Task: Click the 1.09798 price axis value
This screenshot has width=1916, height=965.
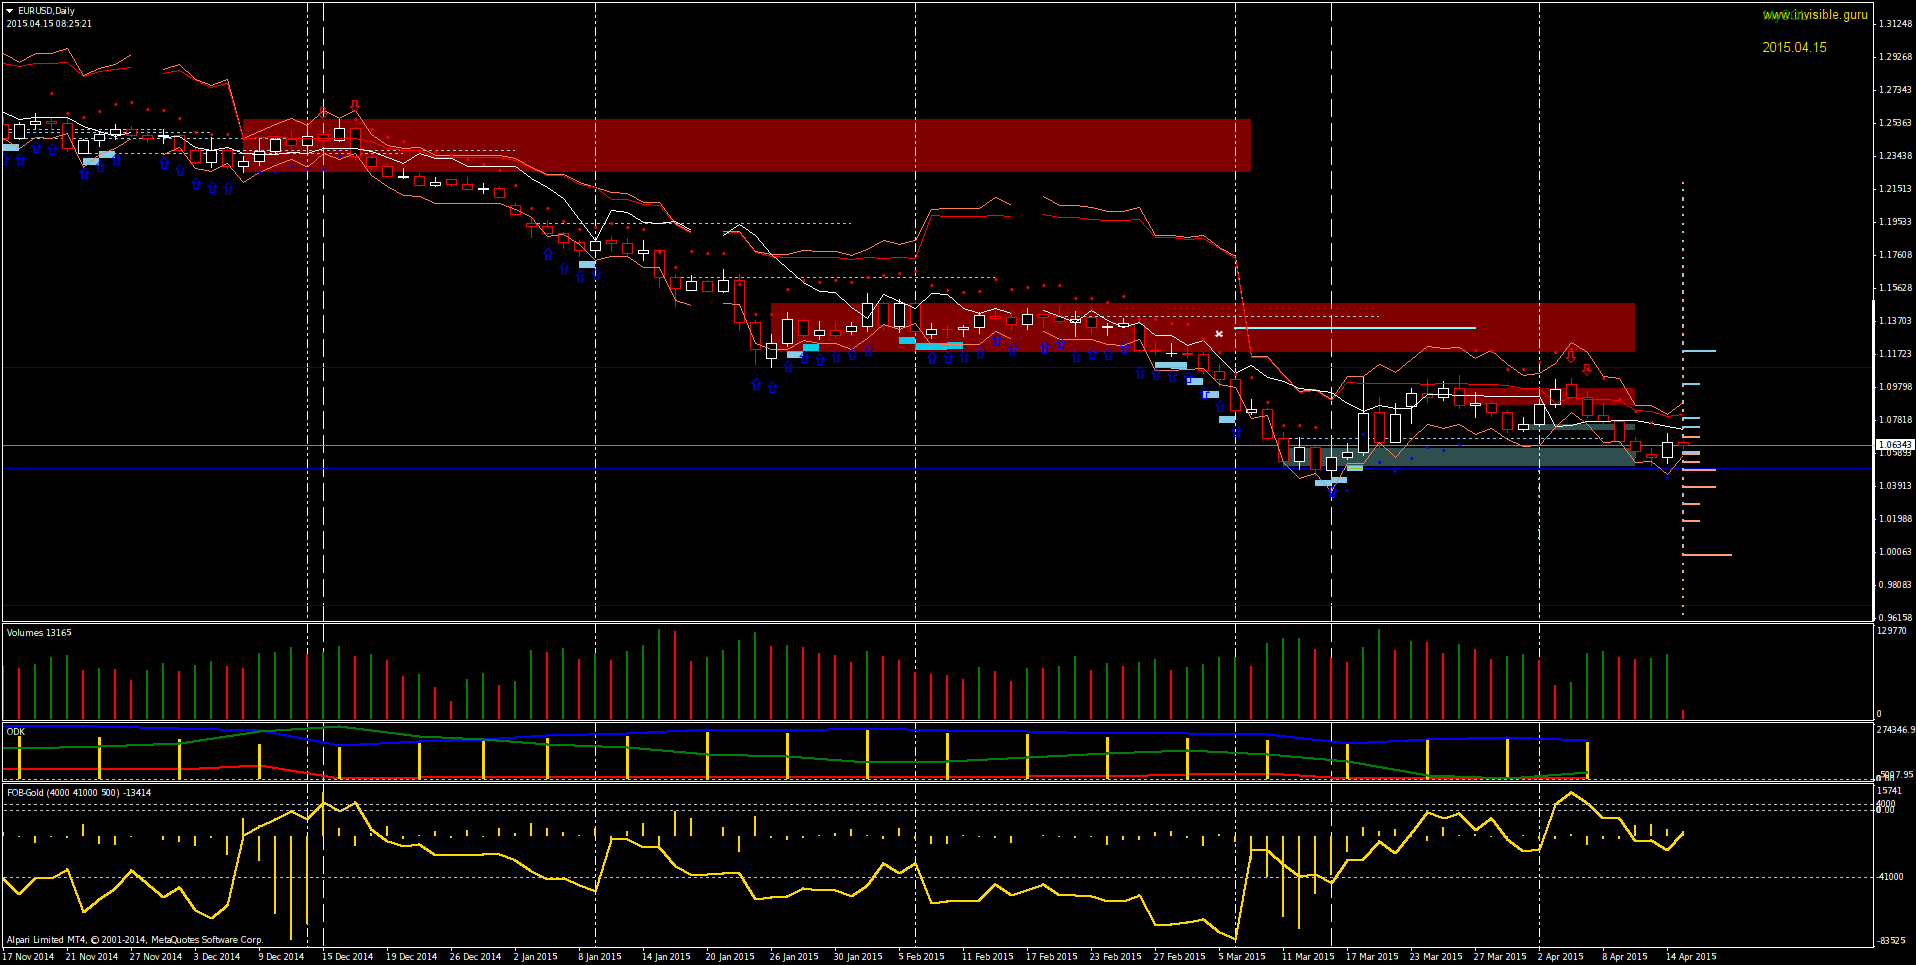Action: pos(1896,386)
